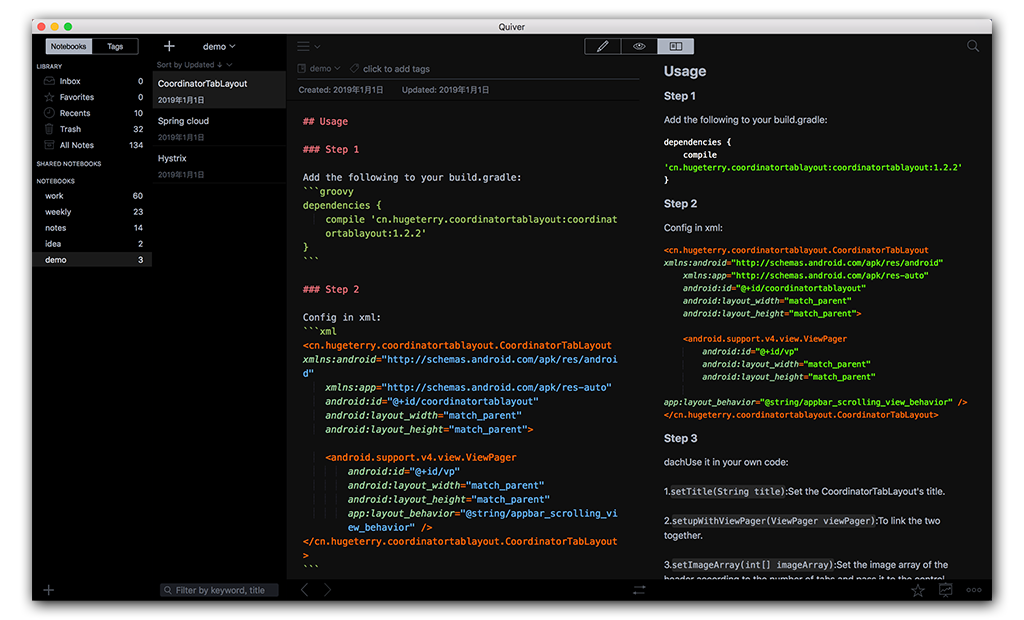This screenshot has width=1024, height=620.
Task: Open the more options ellipsis icon
Action: tap(974, 590)
